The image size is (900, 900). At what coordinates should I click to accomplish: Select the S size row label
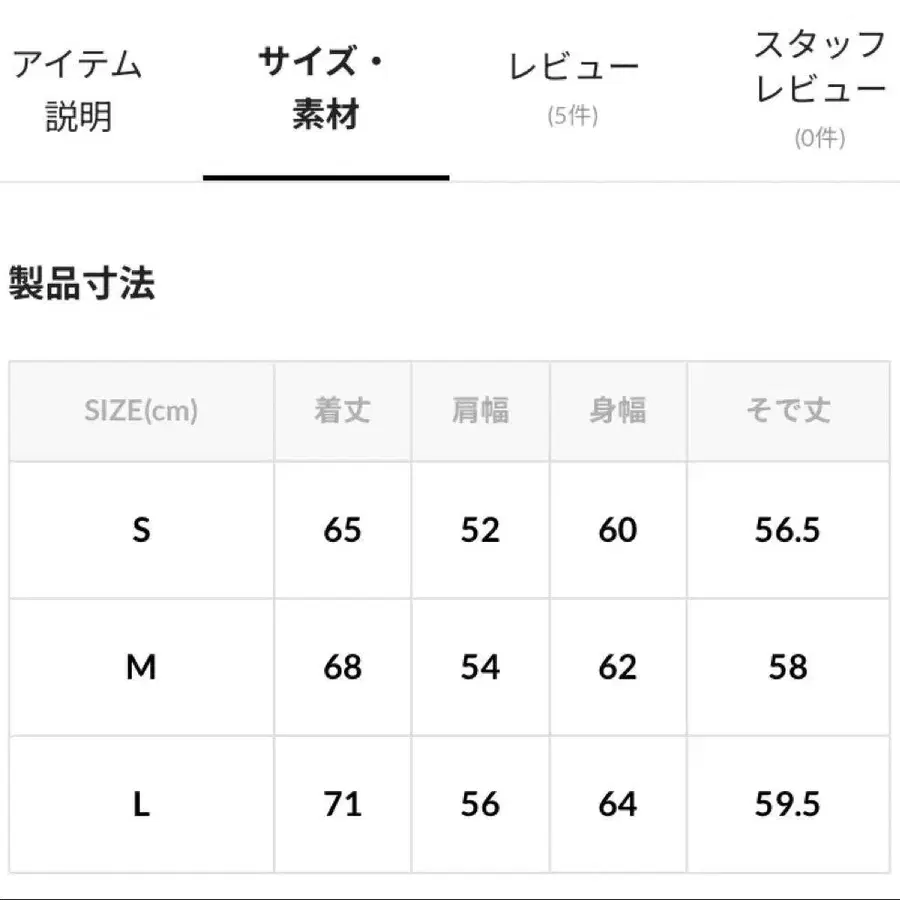pyautogui.click(x=141, y=530)
